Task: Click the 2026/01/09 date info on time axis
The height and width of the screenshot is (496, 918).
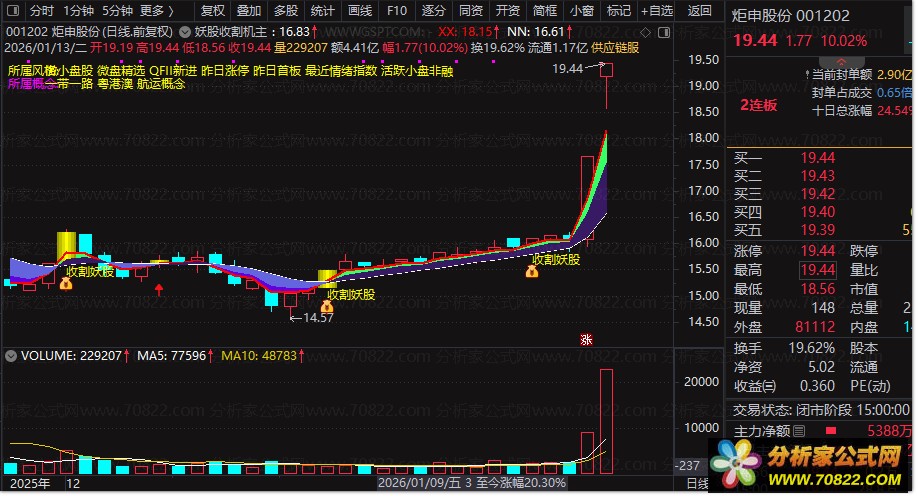Action: (x=471, y=483)
